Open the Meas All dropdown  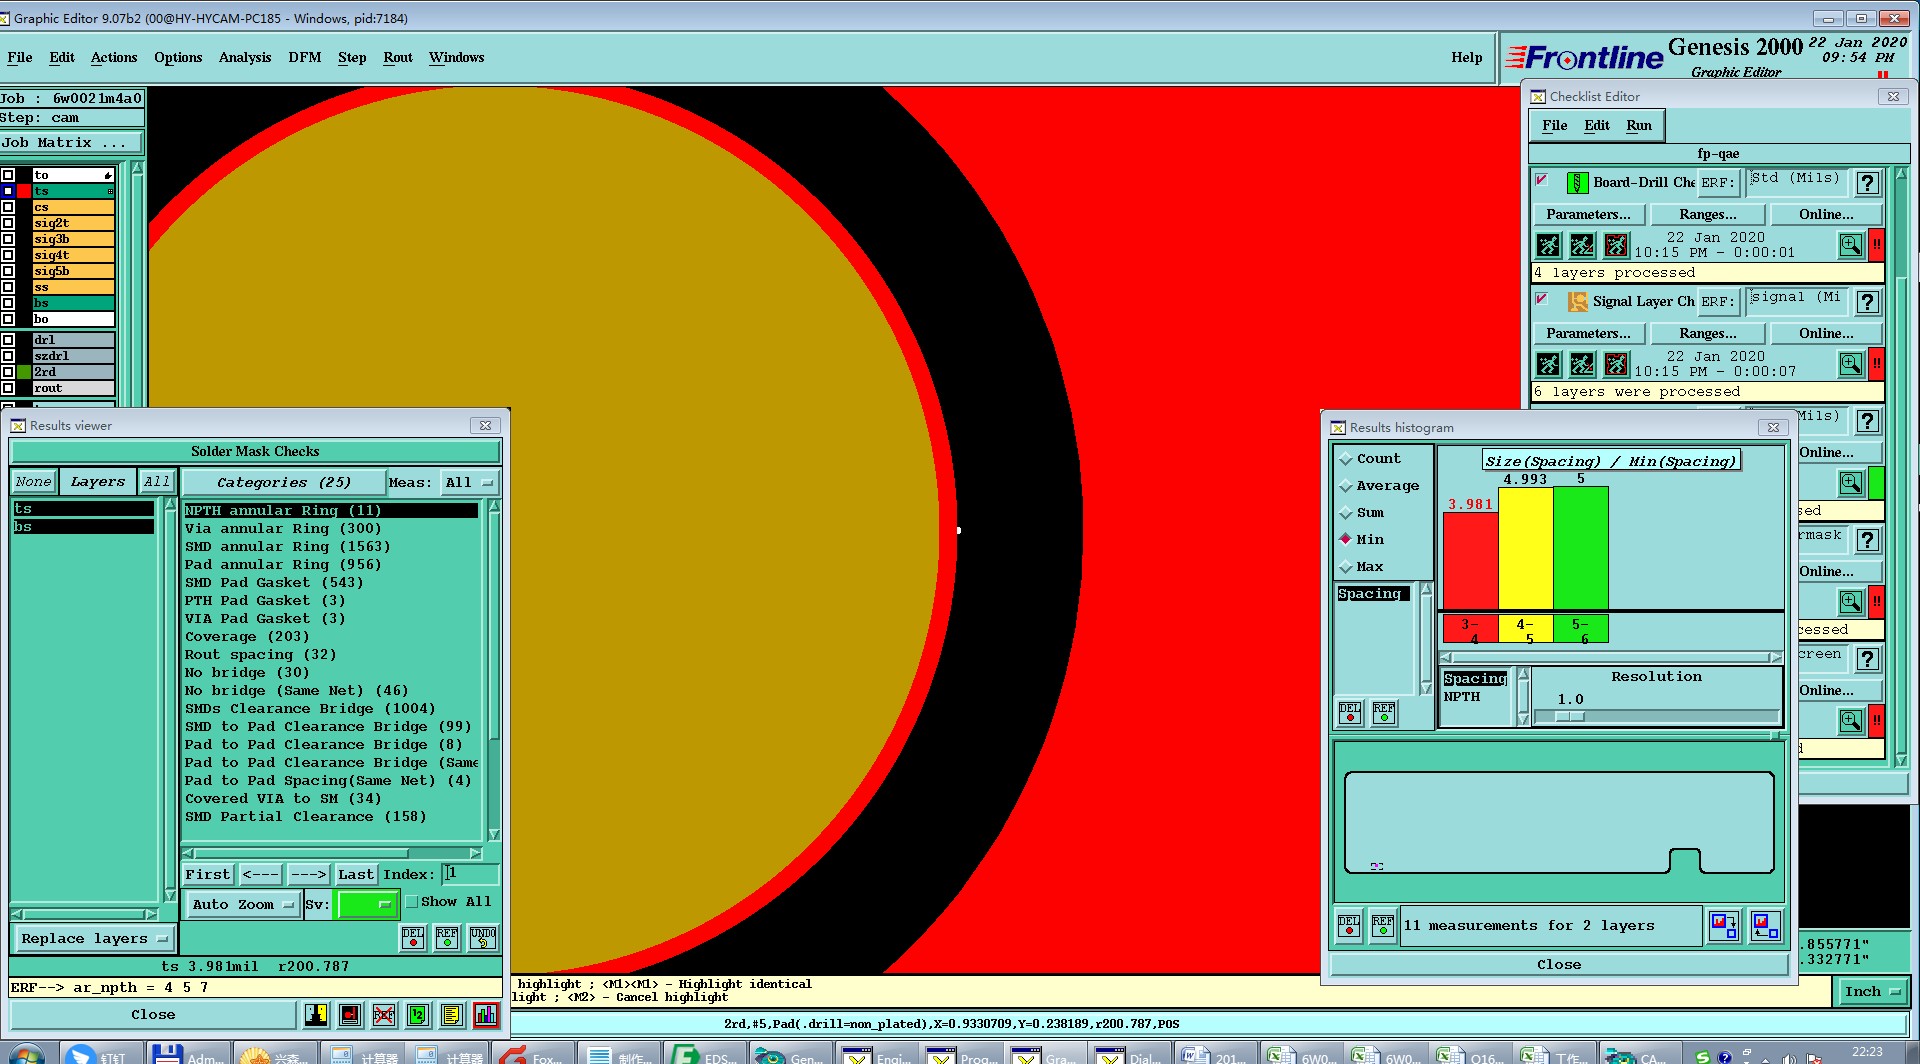coord(470,483)
